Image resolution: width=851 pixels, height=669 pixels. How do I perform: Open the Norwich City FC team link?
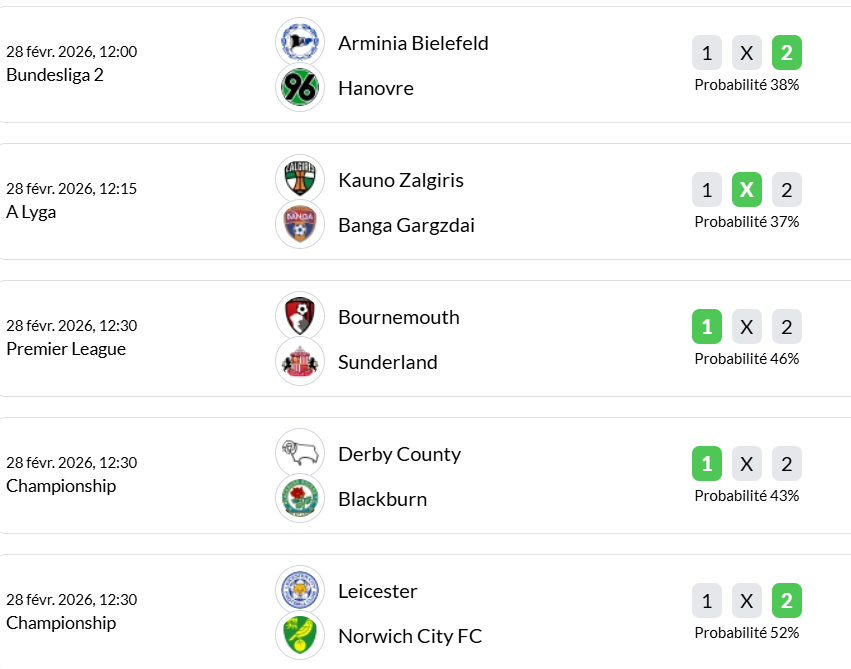(x=410, y=636)
